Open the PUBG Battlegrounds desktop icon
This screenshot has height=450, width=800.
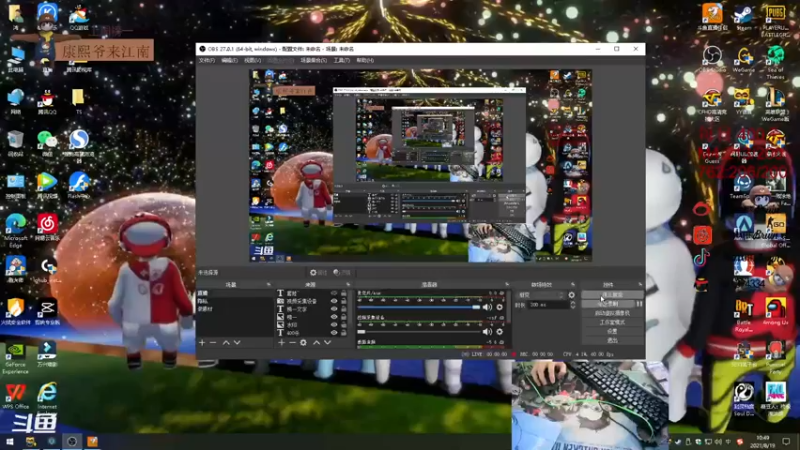(775, 20)
